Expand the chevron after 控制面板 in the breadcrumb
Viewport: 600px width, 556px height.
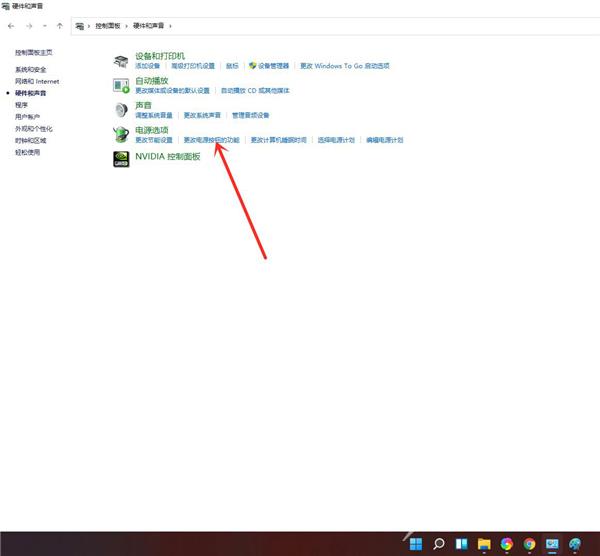click(127, 26)
